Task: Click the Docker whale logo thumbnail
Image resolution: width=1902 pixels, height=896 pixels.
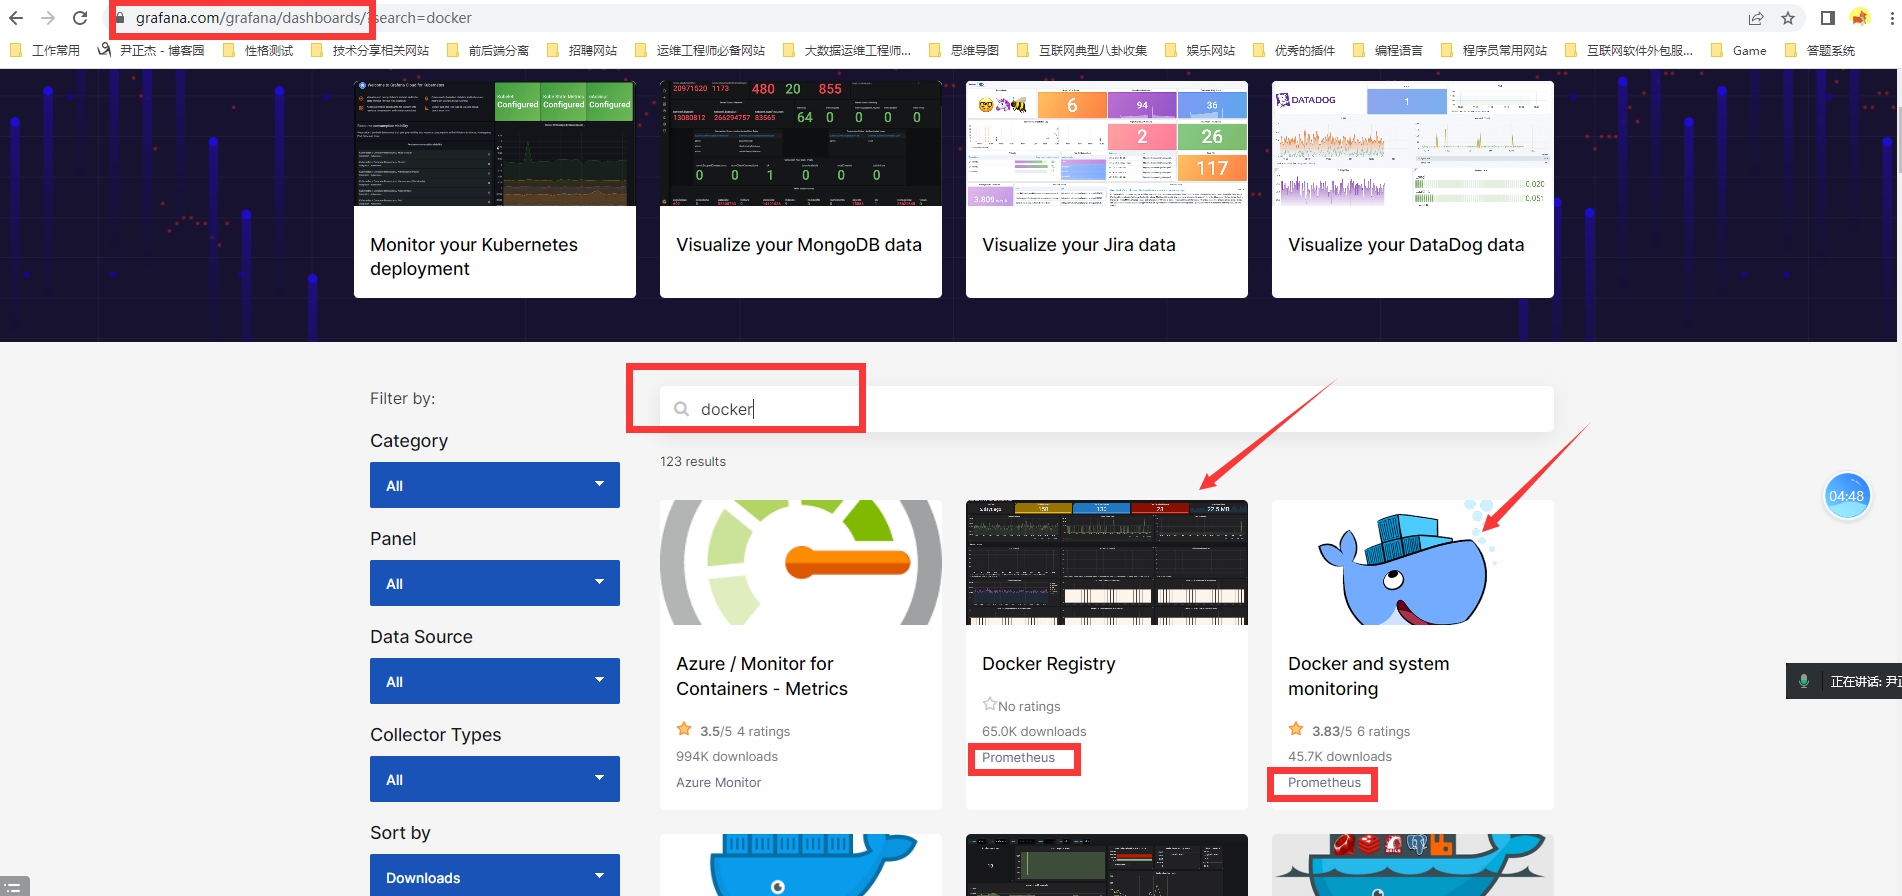Action: tap(1413, 562)
